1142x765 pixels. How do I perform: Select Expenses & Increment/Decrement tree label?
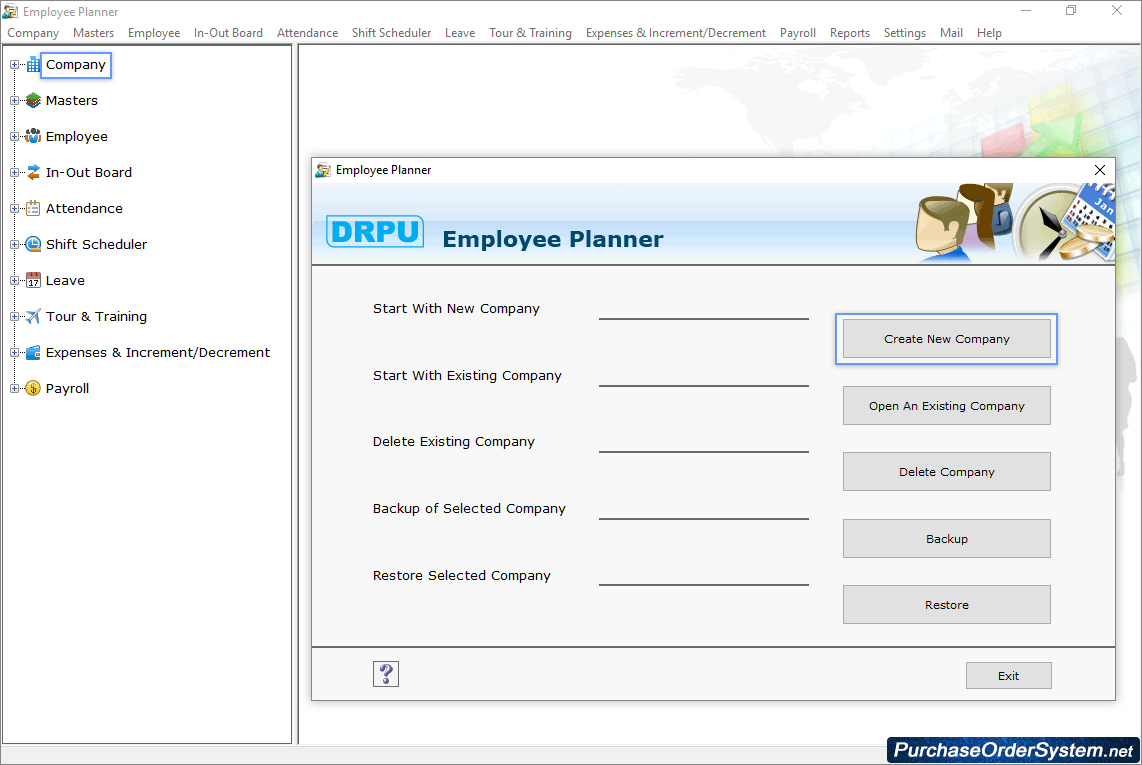158,353
